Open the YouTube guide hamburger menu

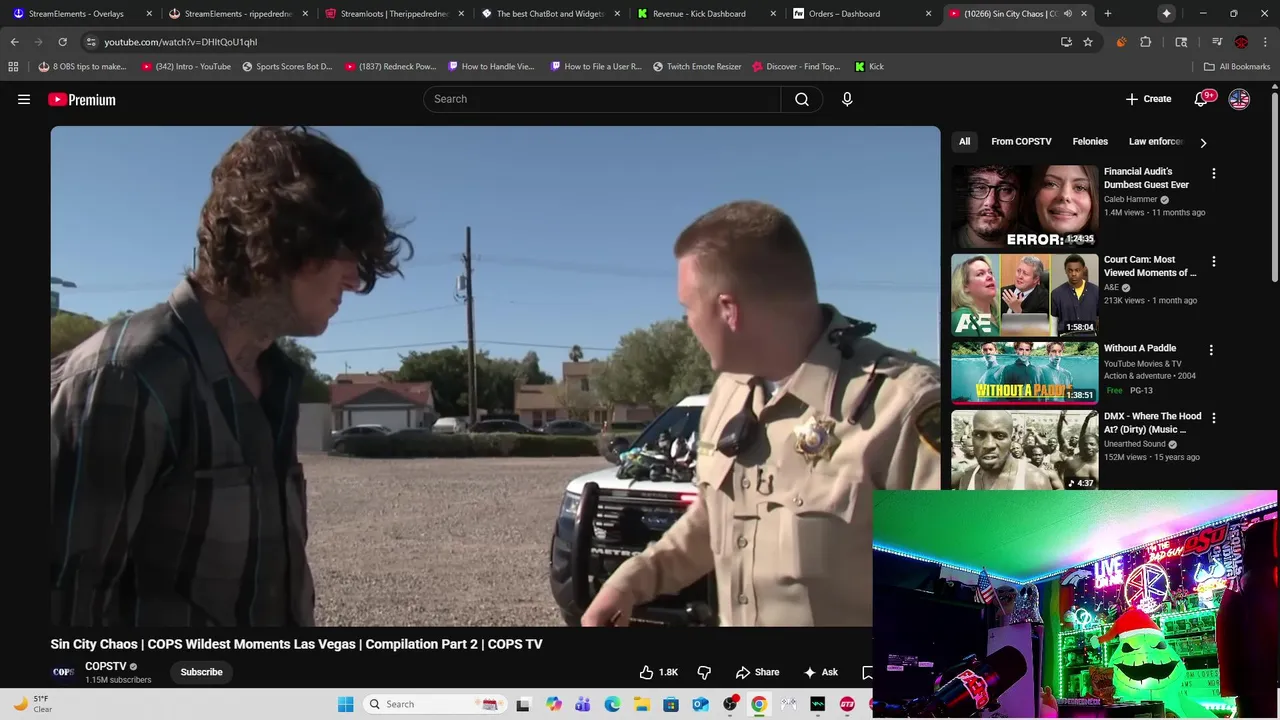click(x=24, y=99)
